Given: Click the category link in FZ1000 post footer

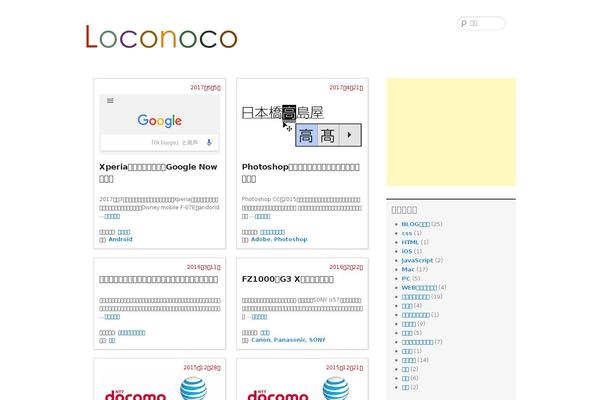Looking at the screenshot, I should click(265, 333).
